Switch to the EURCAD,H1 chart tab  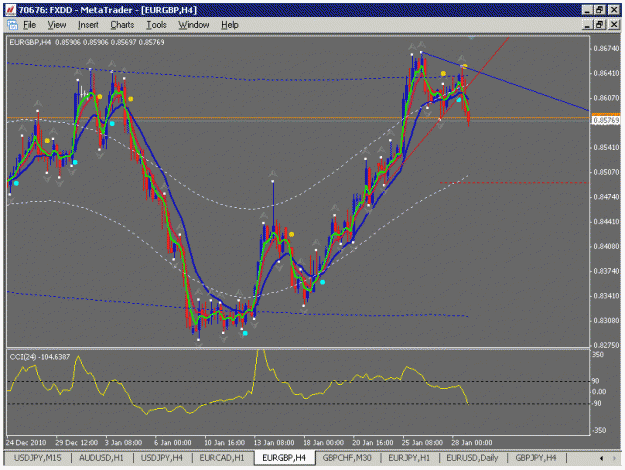click(x=222, y=458)
